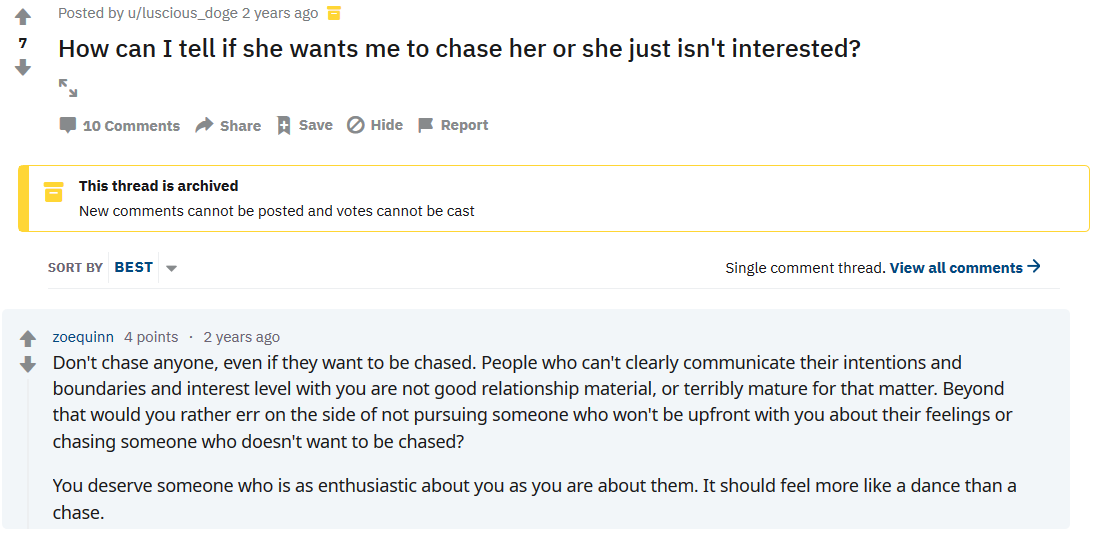This screenshot has height=544, width=1098.
Task: Click the This thread is archived banner
Action: coord(554,198)
